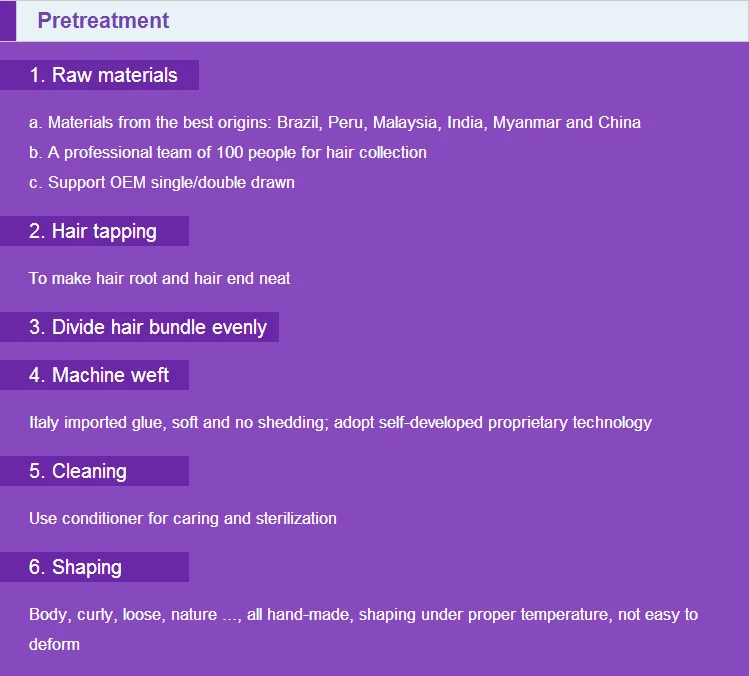Select 'Use conditioner for caring and sterilization'

(182, 519)
